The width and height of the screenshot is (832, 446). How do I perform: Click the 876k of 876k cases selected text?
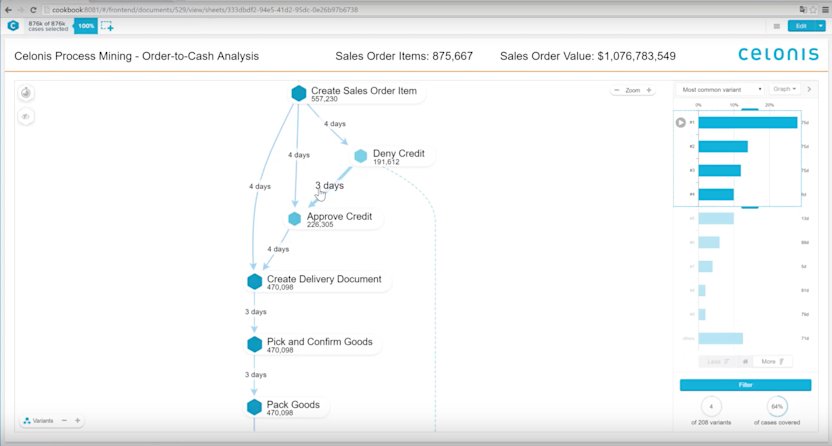pos(48,26)
